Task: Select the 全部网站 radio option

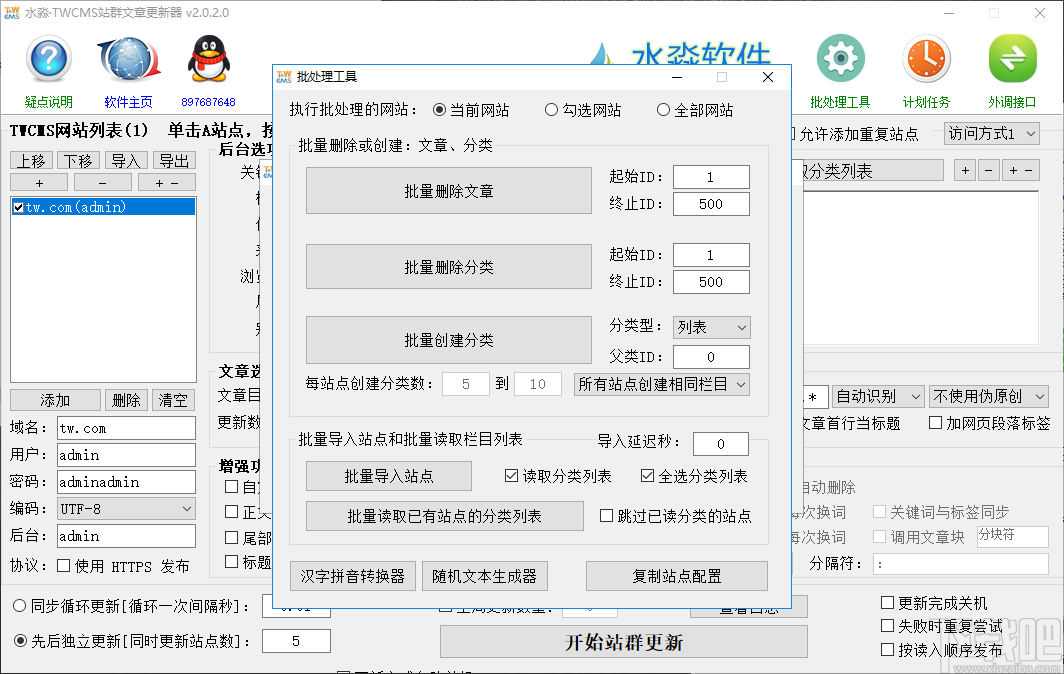Action: [x=662, y=110]
